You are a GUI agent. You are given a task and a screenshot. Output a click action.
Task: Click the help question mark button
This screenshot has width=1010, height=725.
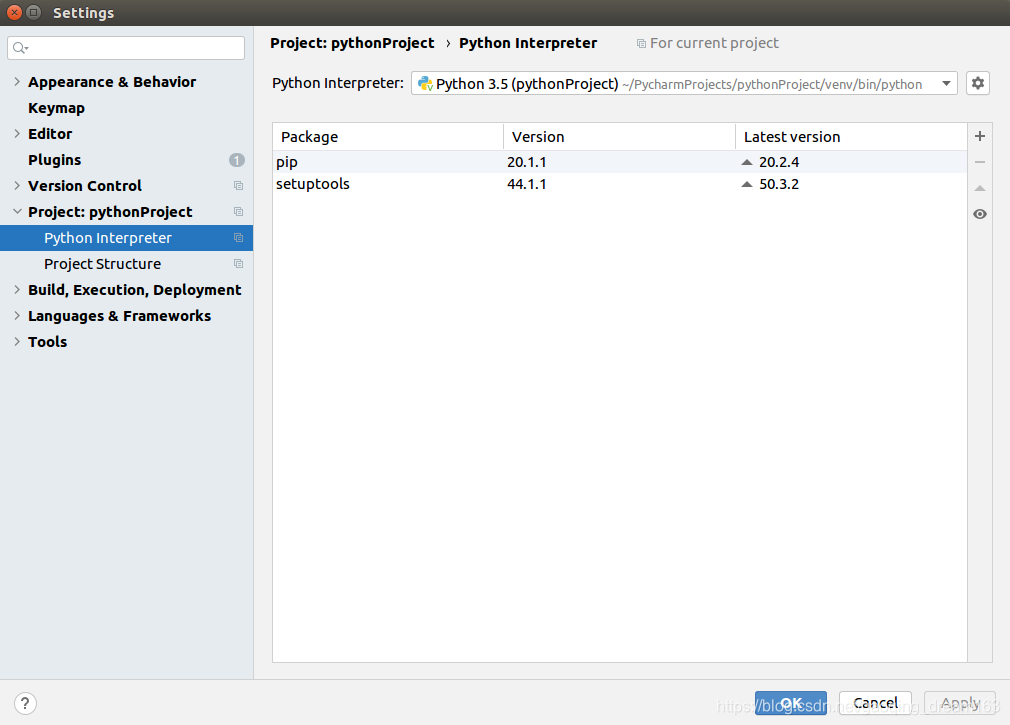click(x=25, y=703)
